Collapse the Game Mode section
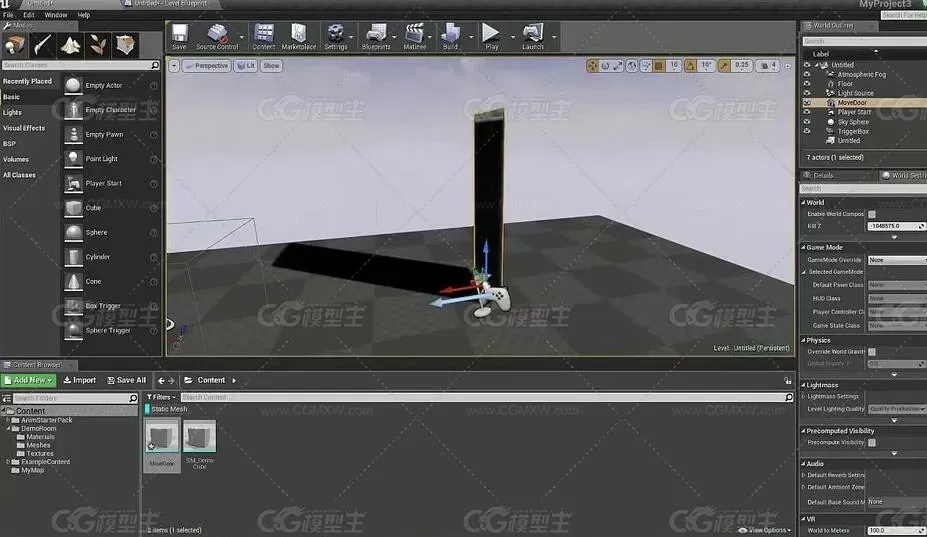The width and height of the screenshot is (927, 537). (803, 247)
